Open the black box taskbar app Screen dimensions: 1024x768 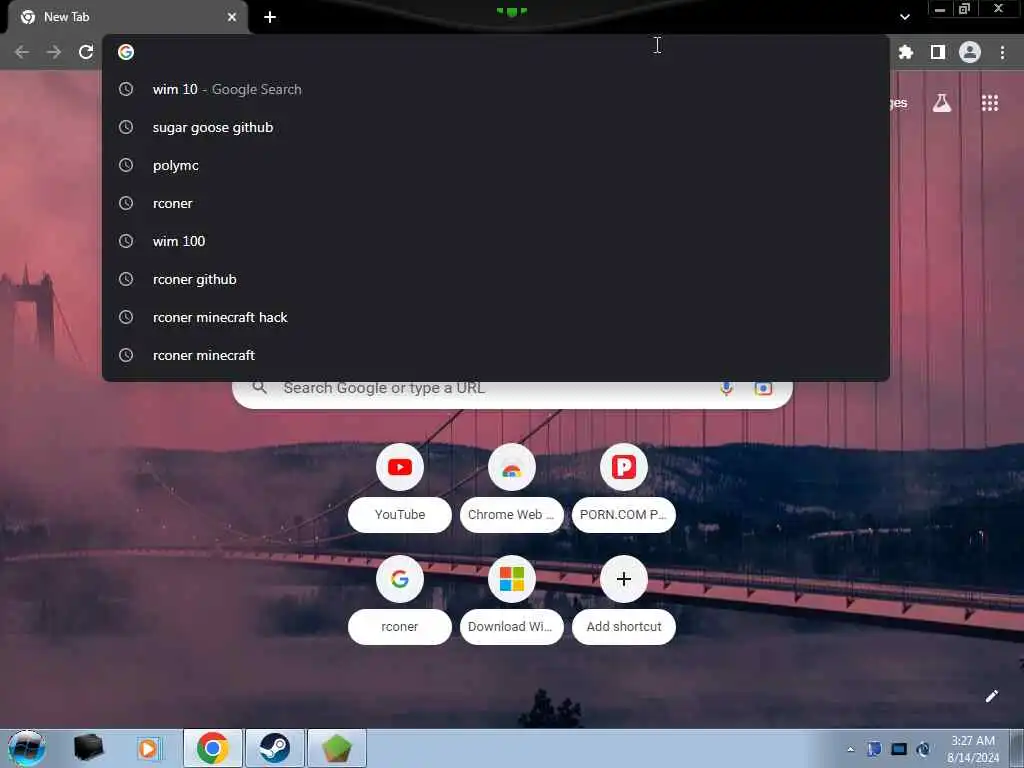88,748
